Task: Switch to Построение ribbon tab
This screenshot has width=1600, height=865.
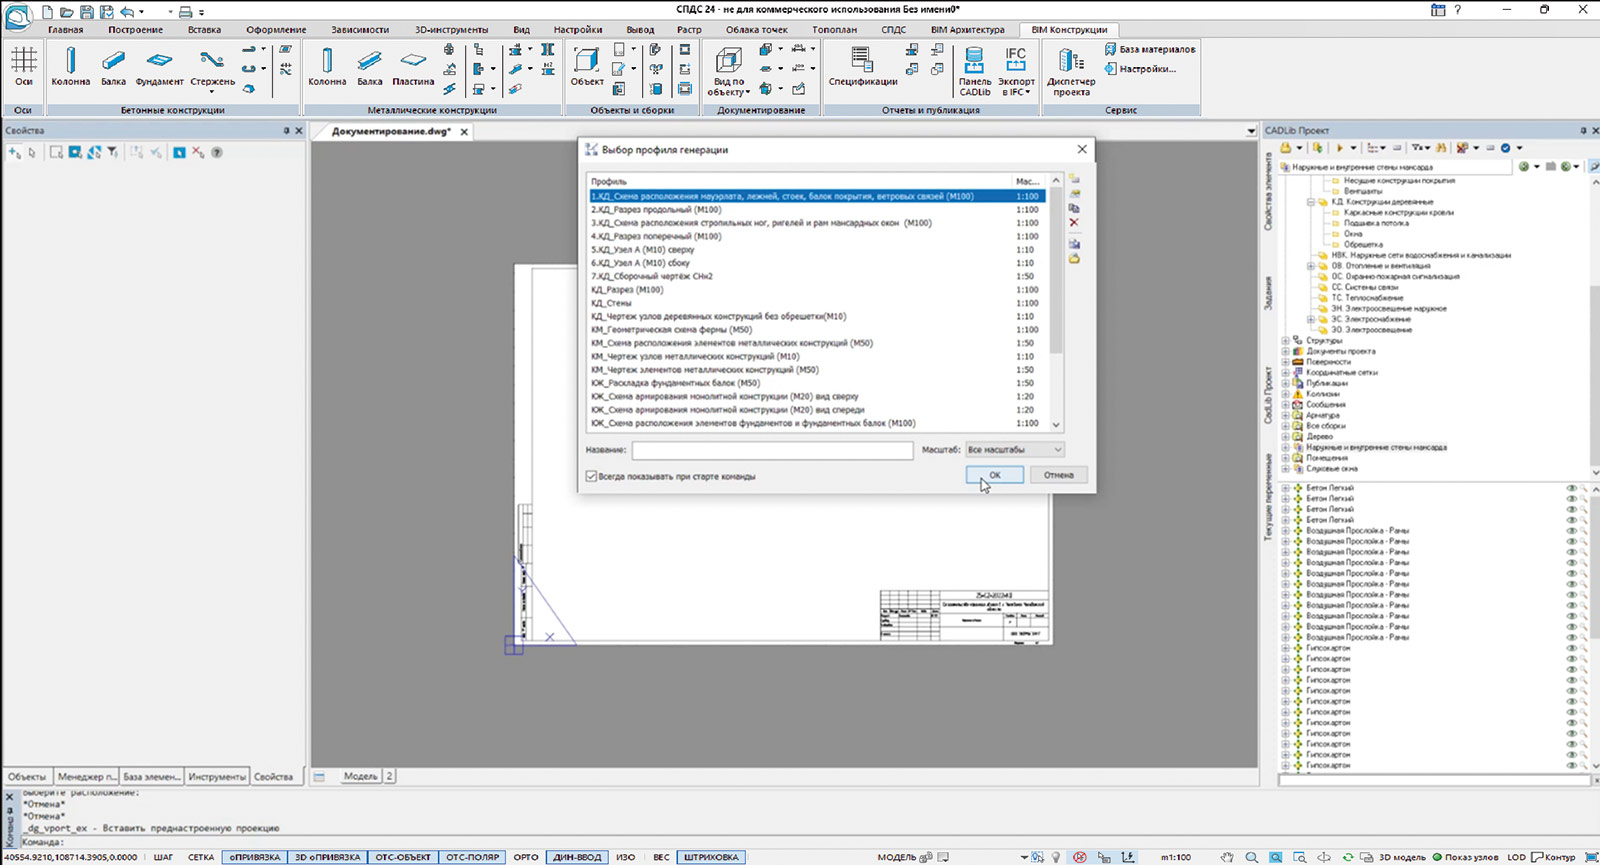Action: (x=135, y=30)
